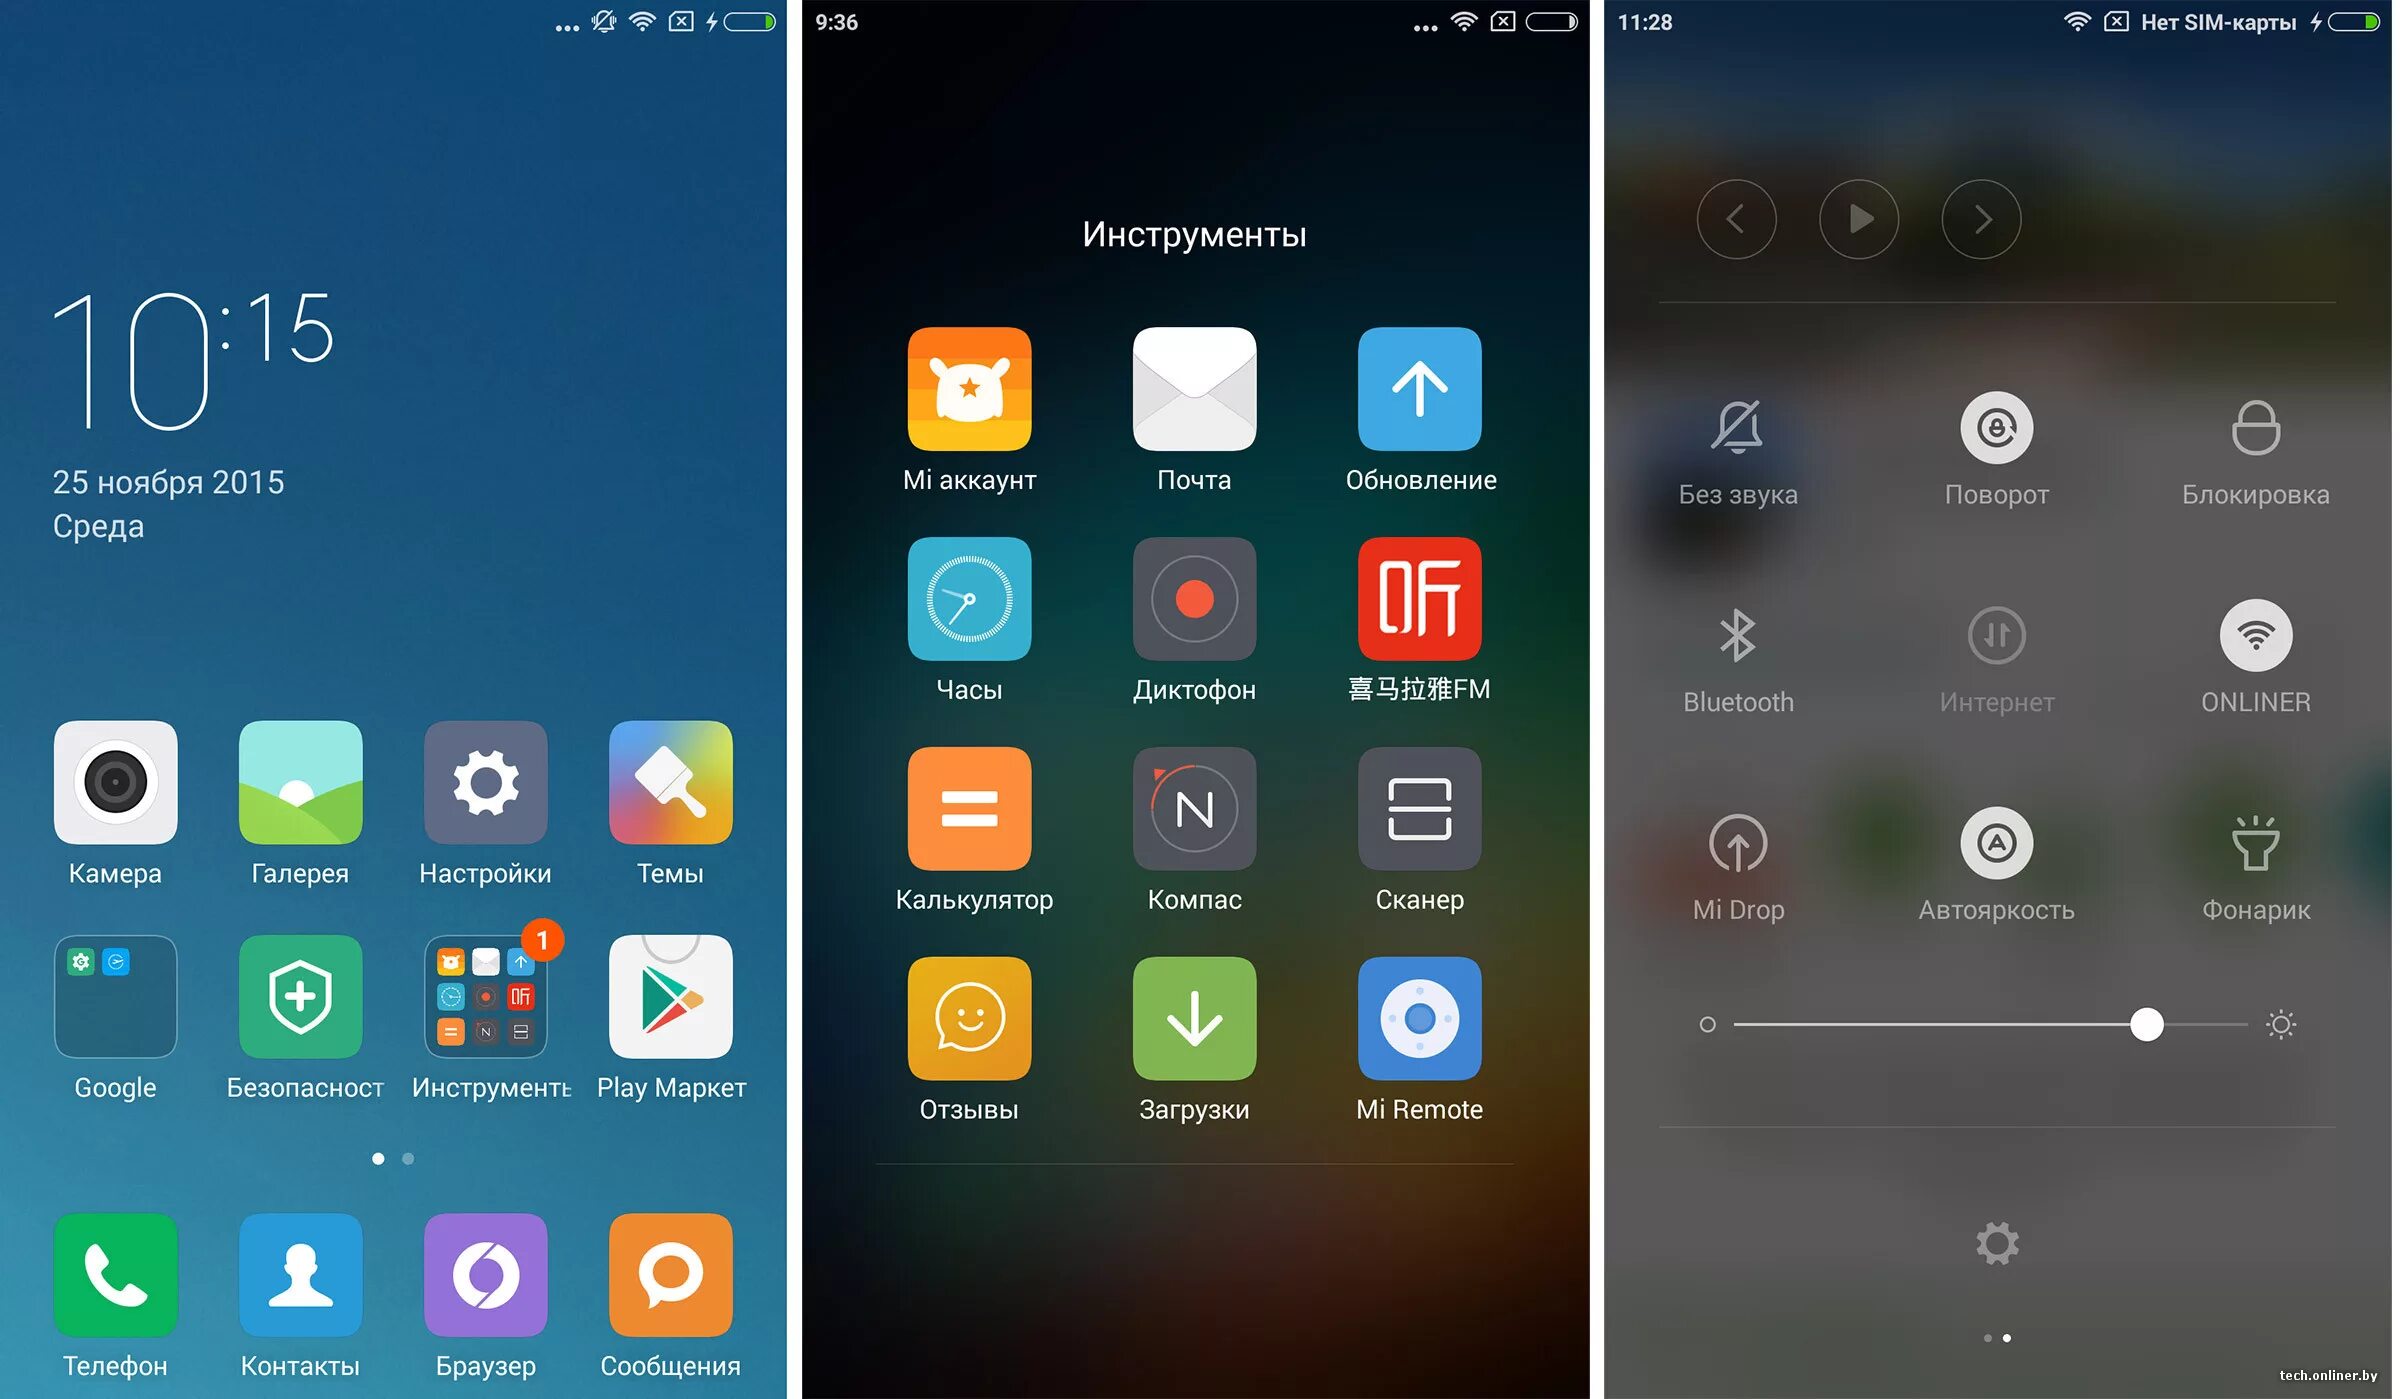Open quick settings panel gear icon

pos(1999,1241)
